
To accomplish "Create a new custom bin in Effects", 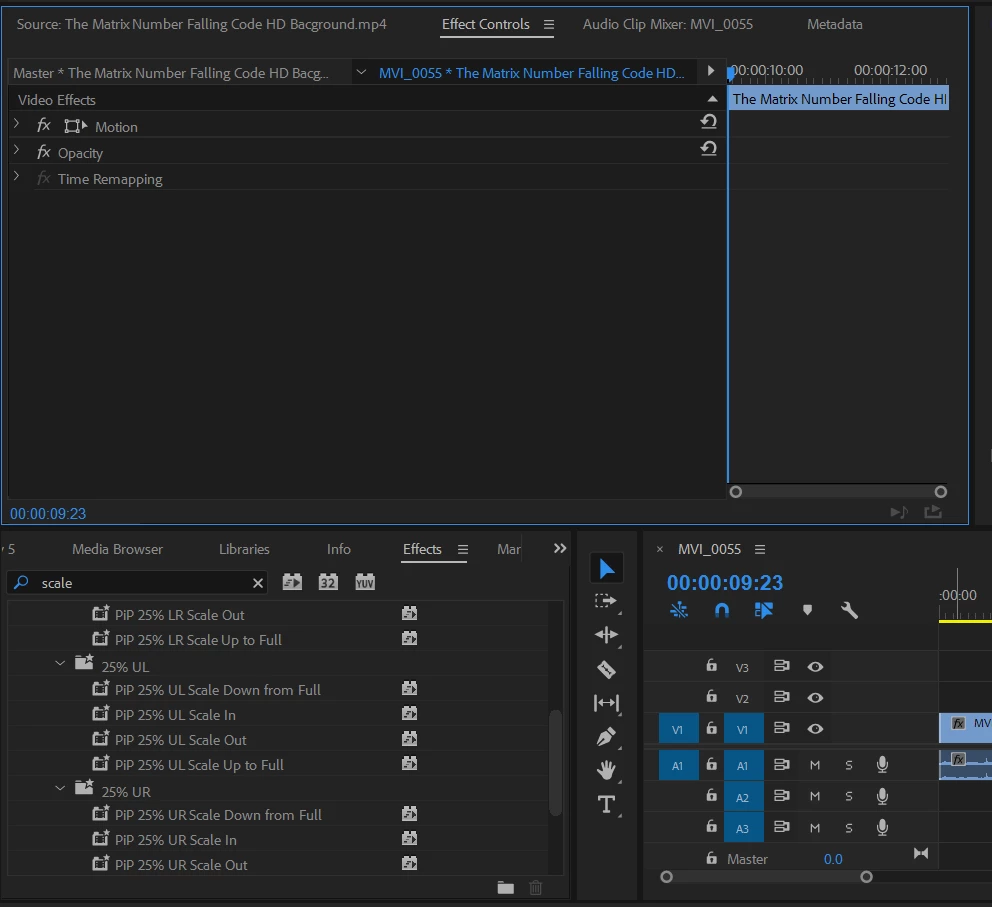I will click(505, 887).
